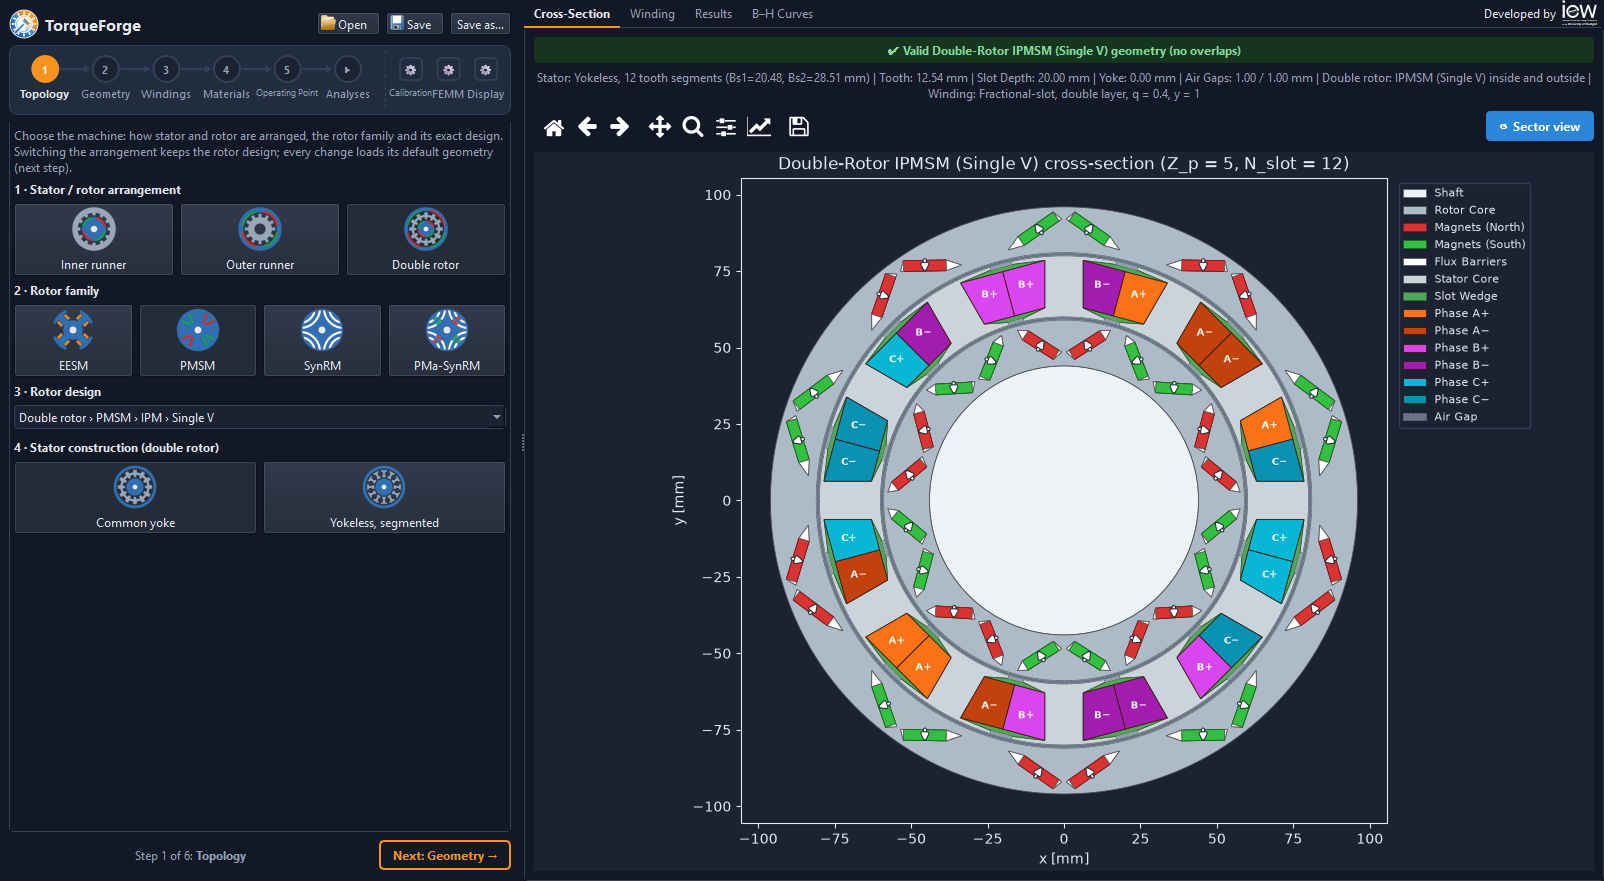This screenshot has width=1604, height=881.
Task: Switch to the Winding tab
Action: click(652, 14)
